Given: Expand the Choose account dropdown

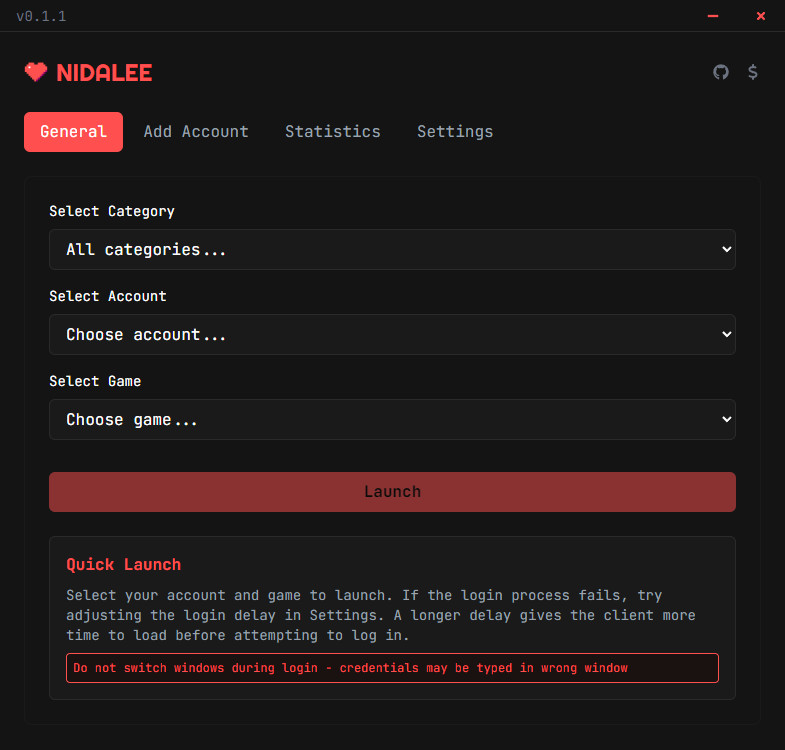Looking at the screenshot, I should pyautogui.click(x=392, y=334).
